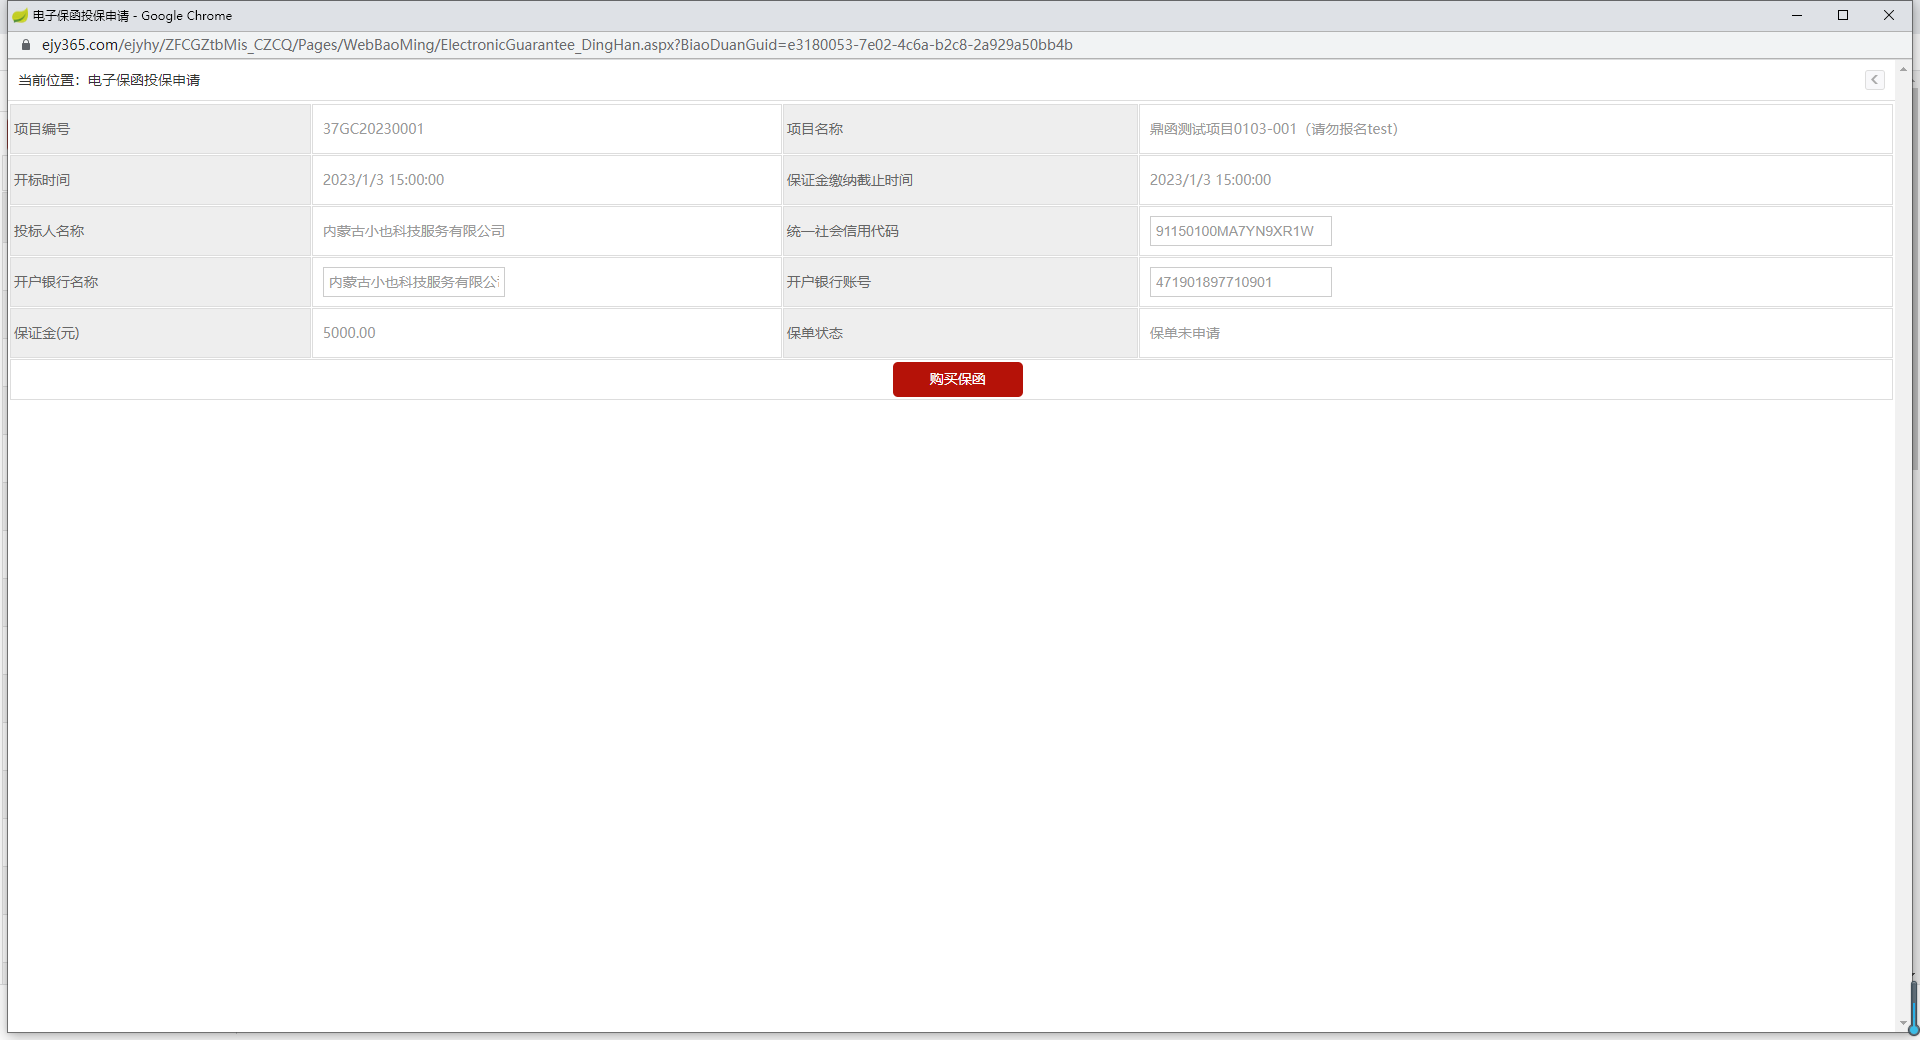Click the 项目名称 label cell
1920x1040 pixels.
(x=960, y=129)
